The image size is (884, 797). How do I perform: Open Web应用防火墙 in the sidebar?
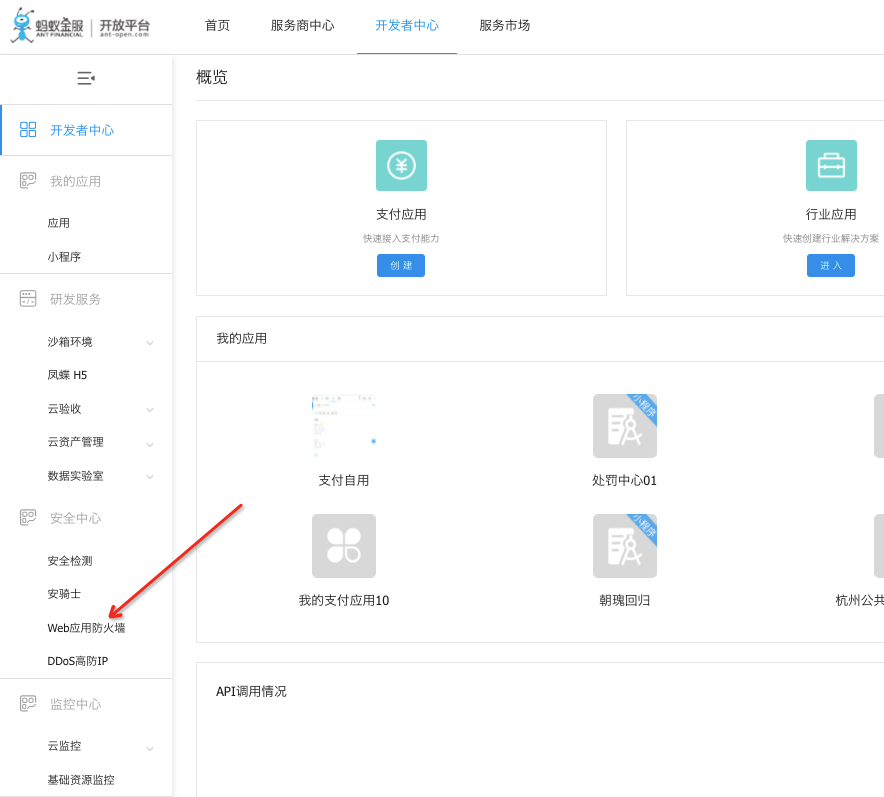[86, 627]
